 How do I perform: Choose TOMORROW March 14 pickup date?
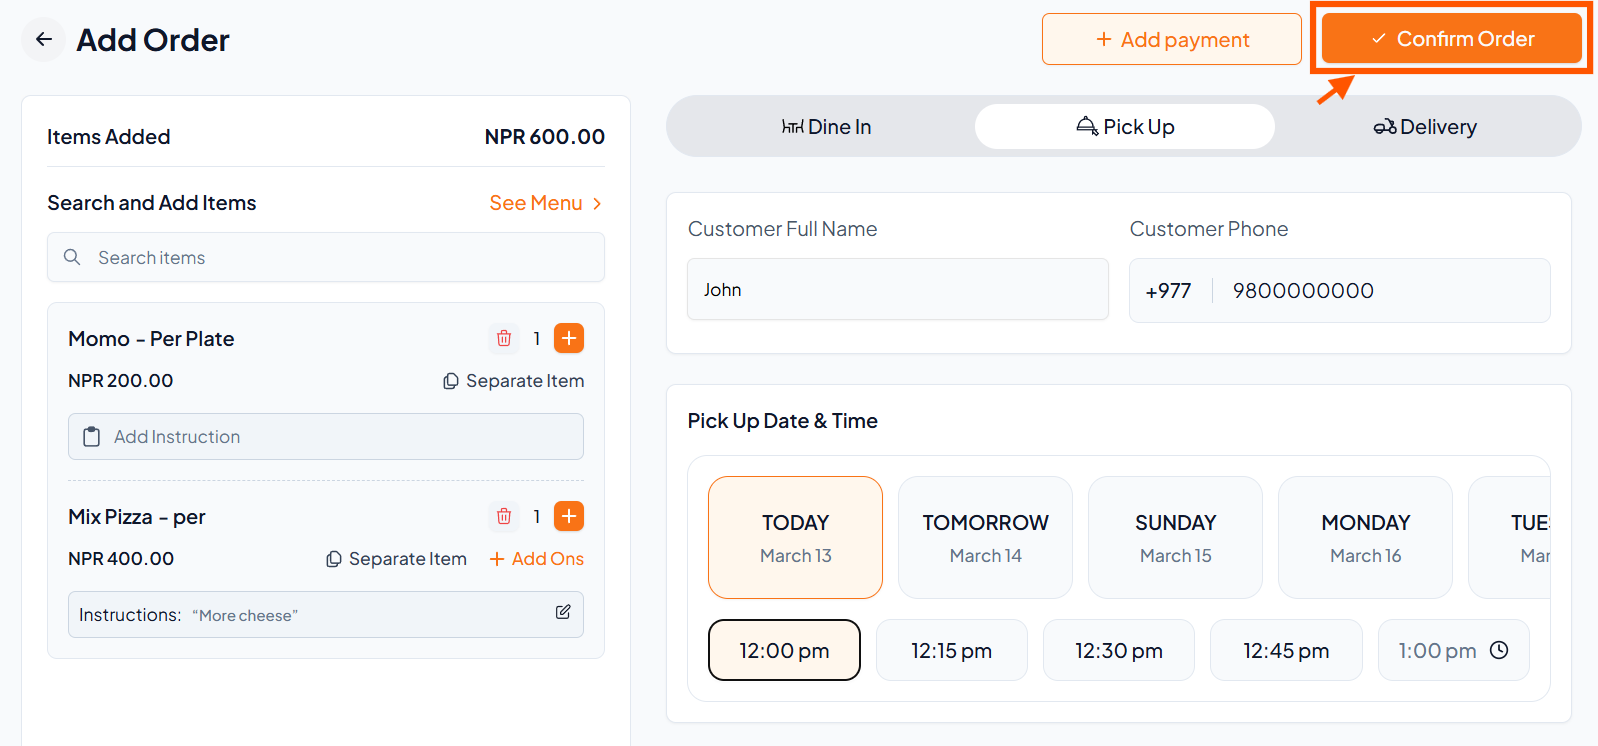(985, 538)
